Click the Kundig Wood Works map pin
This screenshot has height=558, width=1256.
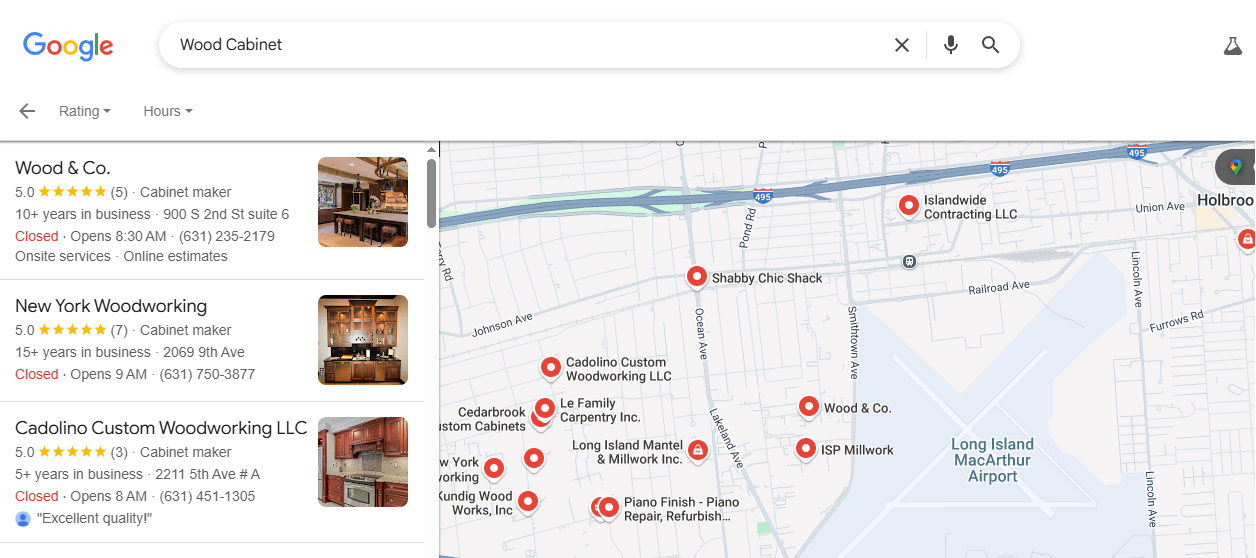click(527, 502)
